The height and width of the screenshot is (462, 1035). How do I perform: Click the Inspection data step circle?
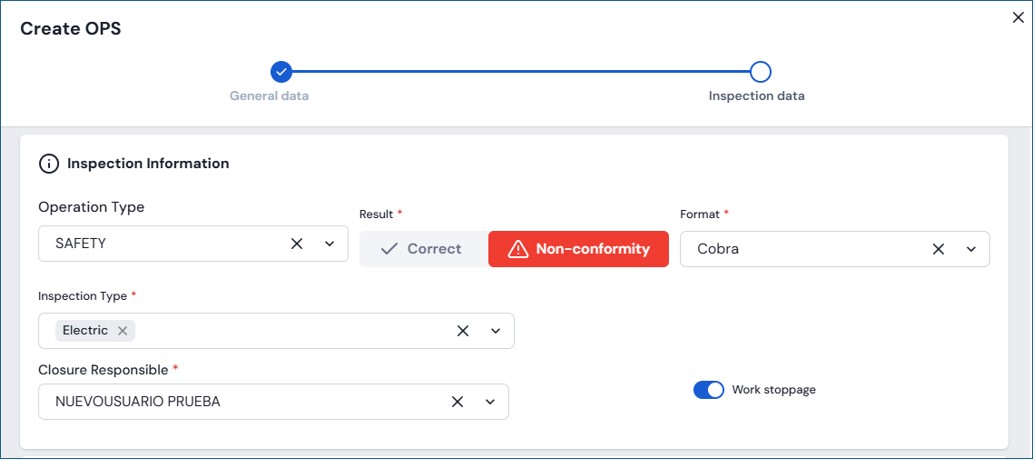click(760, 72)
